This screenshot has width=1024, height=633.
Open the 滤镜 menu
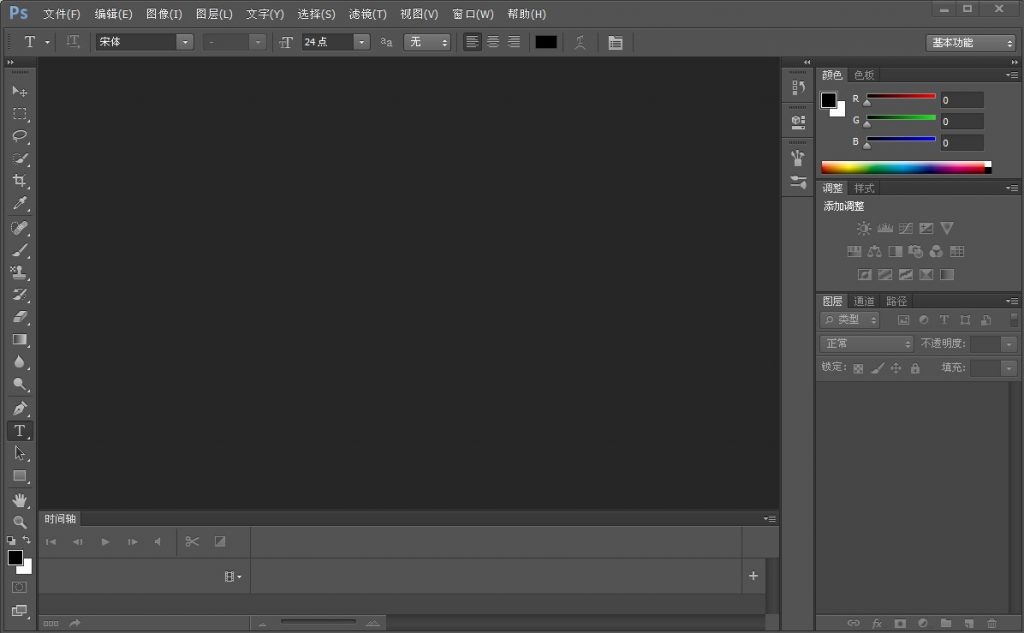click(367, 14)
